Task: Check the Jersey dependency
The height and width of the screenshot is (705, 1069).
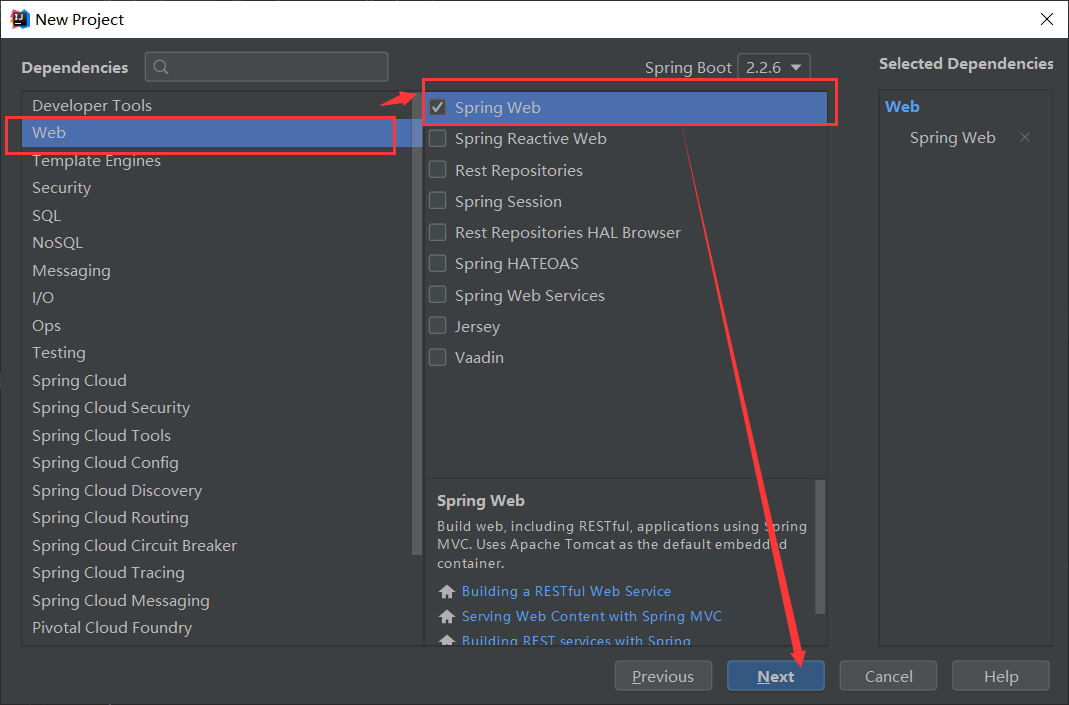Action: (x=437, y=325)
